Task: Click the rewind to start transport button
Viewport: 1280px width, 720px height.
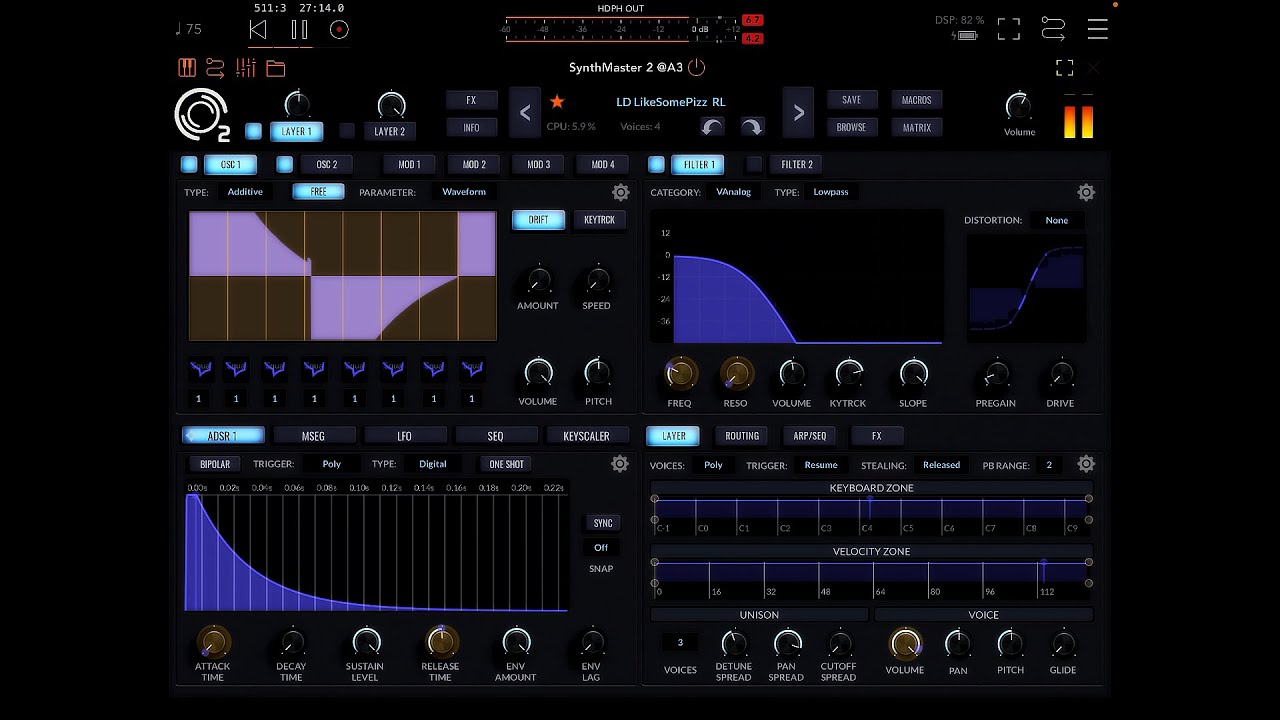Action: (258, 30)
